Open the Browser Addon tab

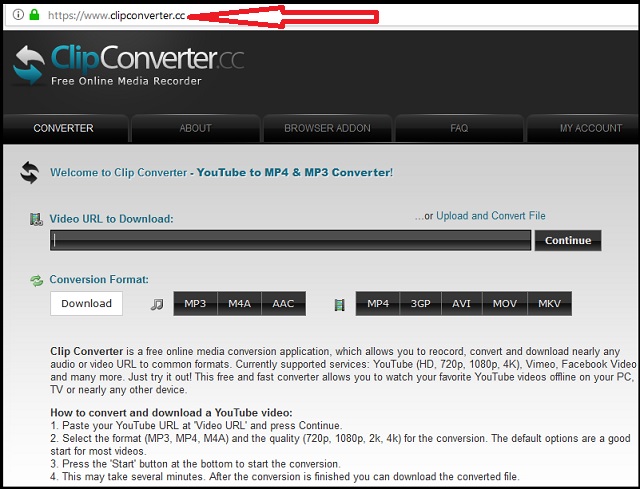click(327, 128)
